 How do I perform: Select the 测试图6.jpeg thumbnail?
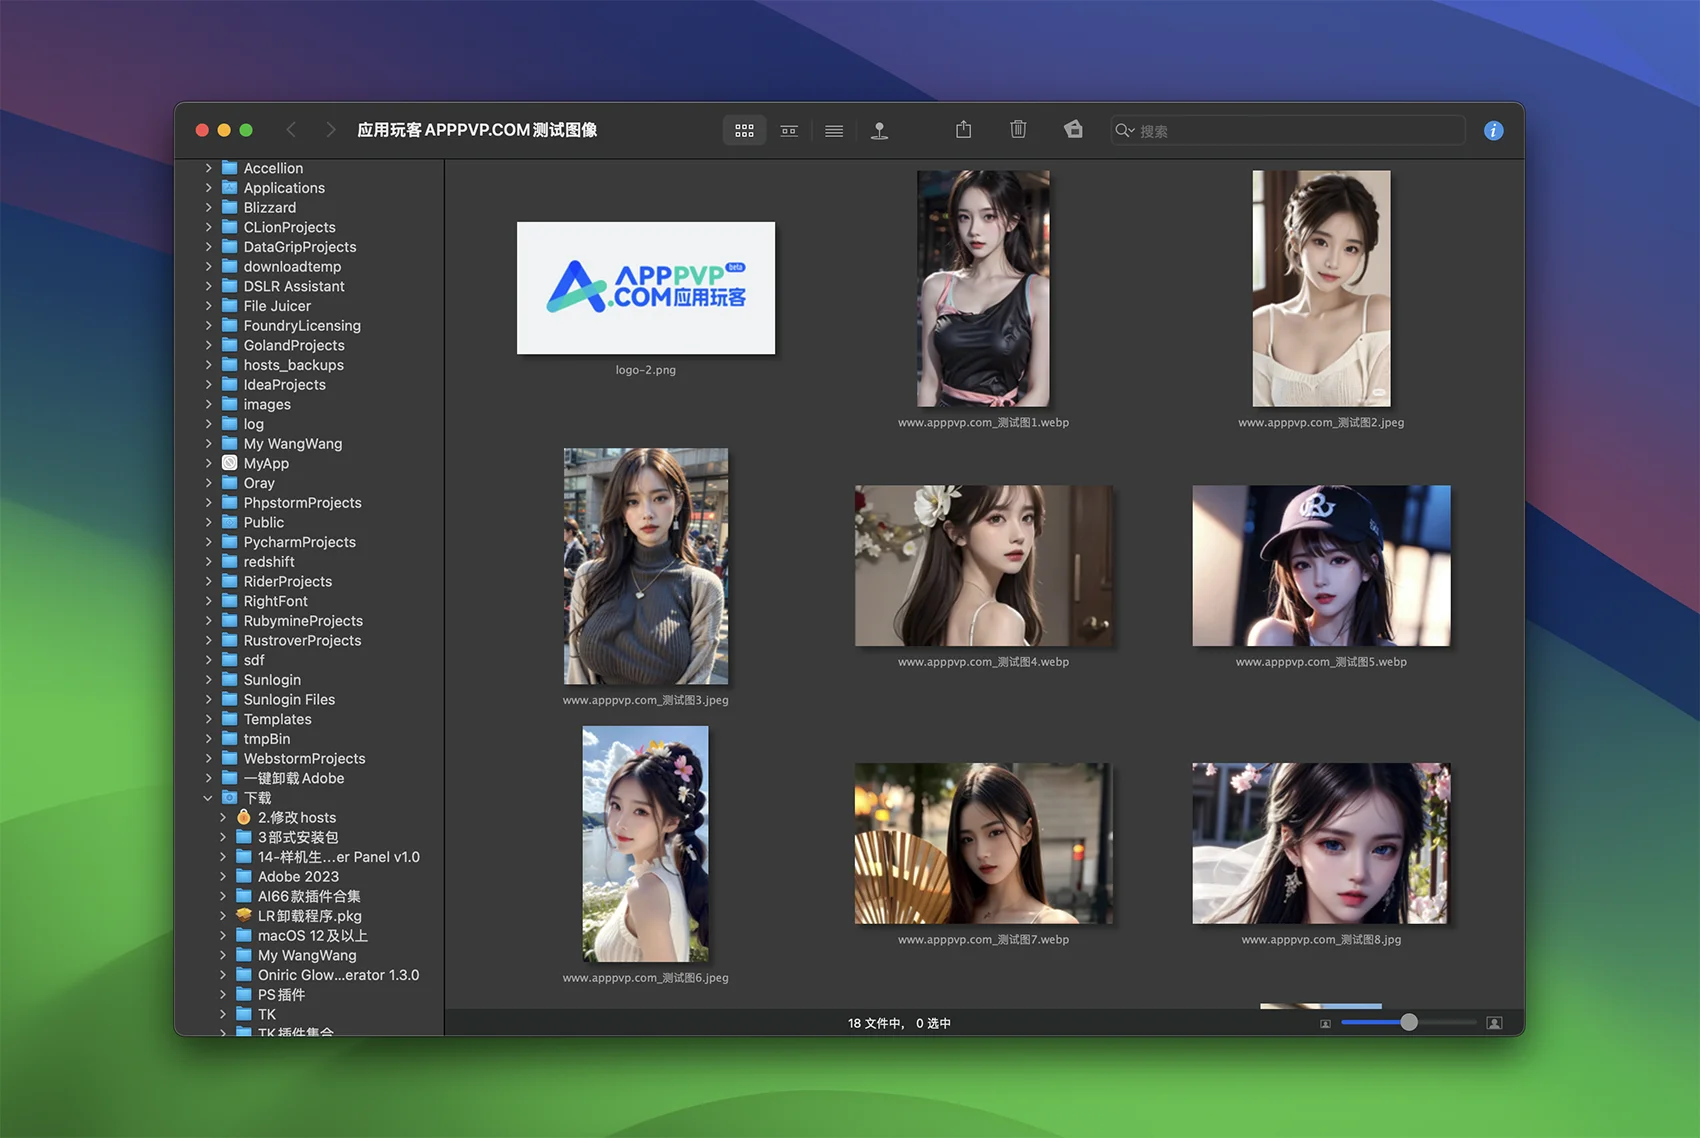[646, 844]
